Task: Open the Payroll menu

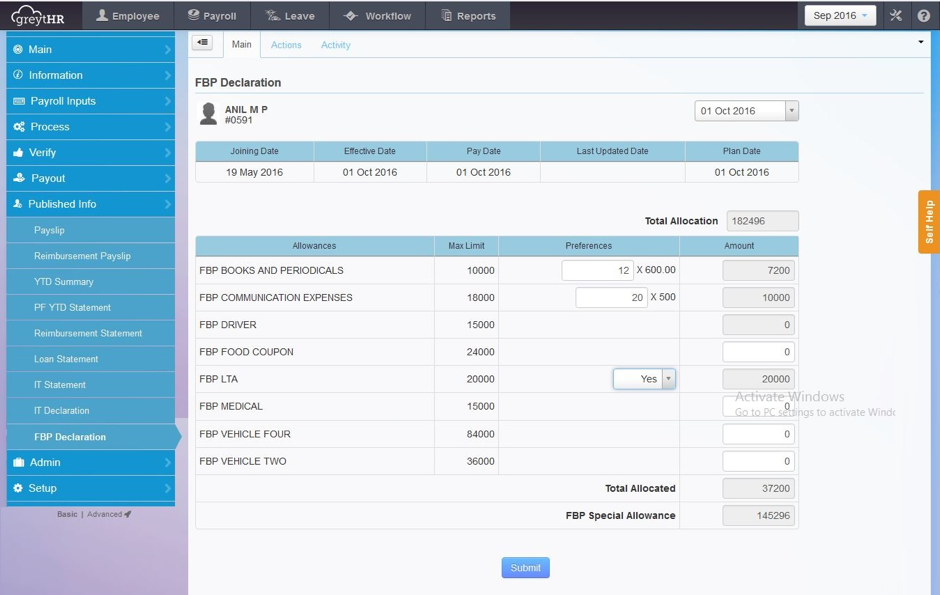Action: point(212,16)
